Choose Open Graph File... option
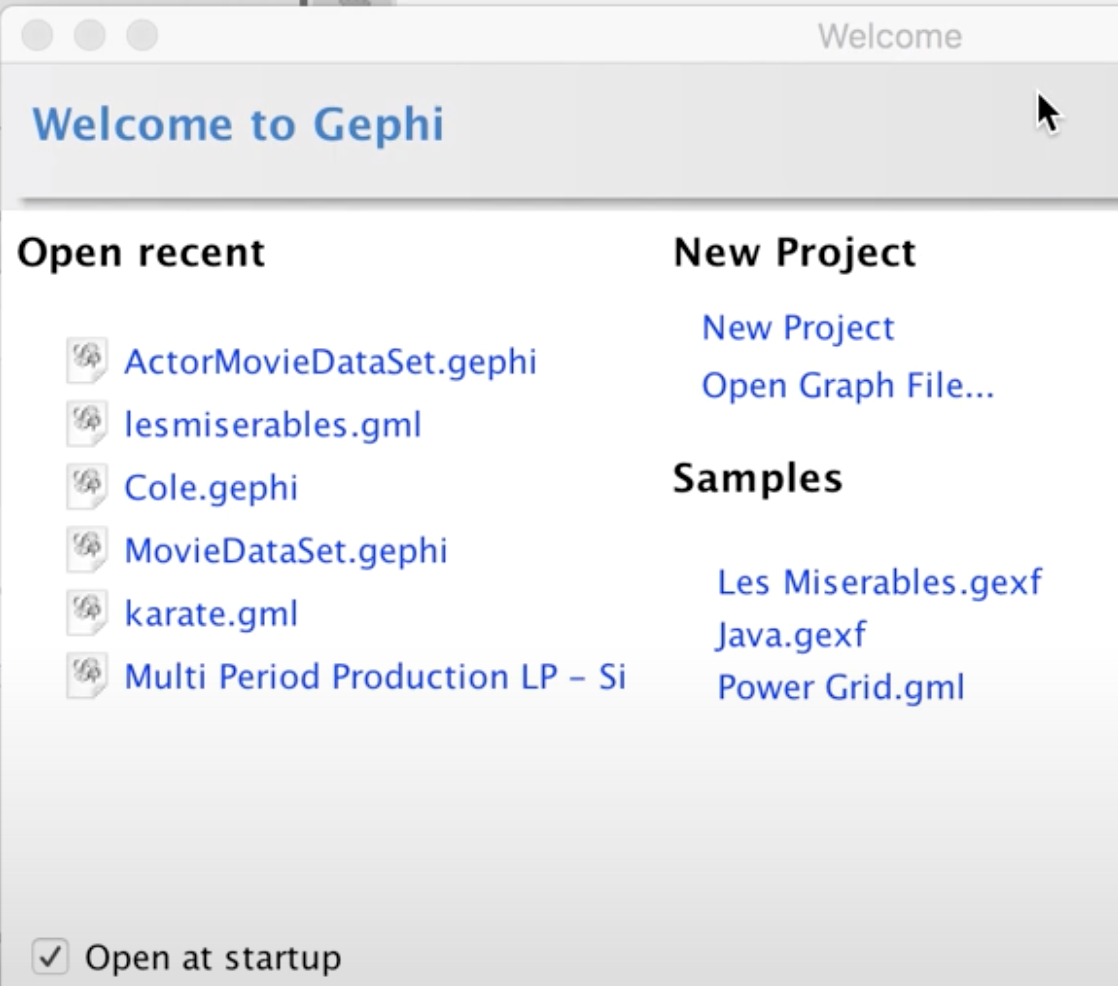The height and width of the screenshot is (986, 1118). tap(848, 386)
